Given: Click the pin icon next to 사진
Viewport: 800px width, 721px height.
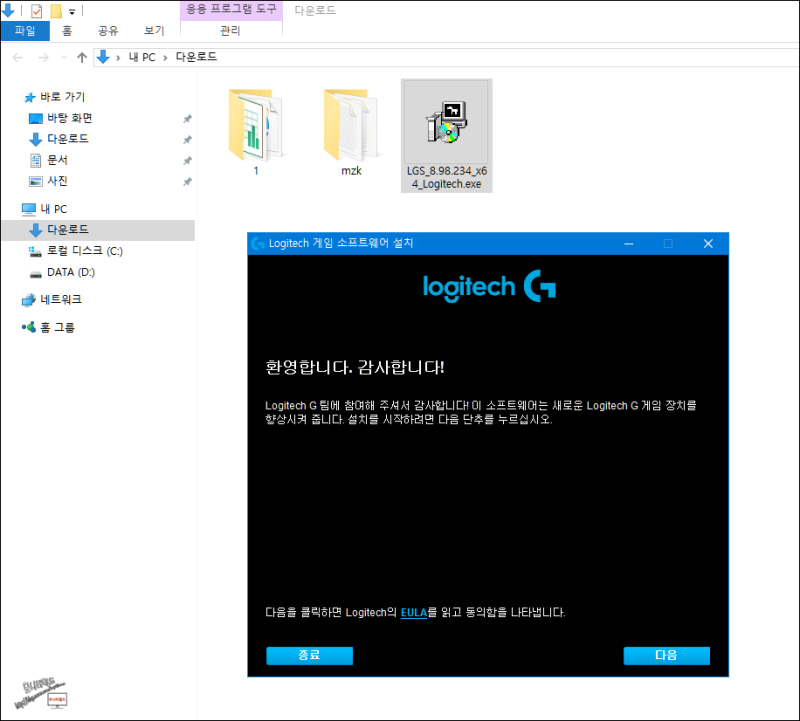Looking at the screenshot, I should coord(188,182).
